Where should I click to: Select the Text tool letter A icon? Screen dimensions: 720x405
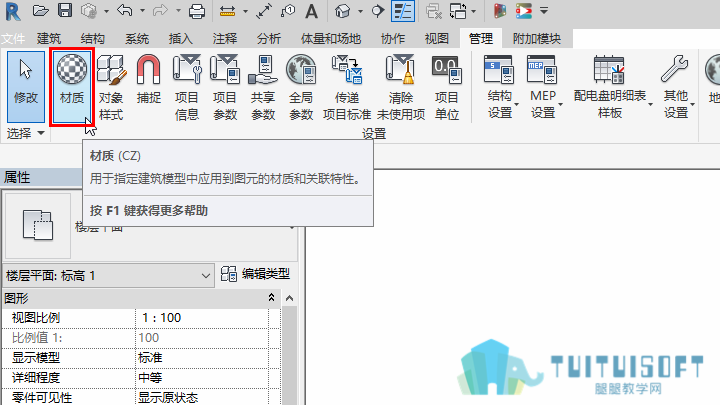(x=311, y=11)
